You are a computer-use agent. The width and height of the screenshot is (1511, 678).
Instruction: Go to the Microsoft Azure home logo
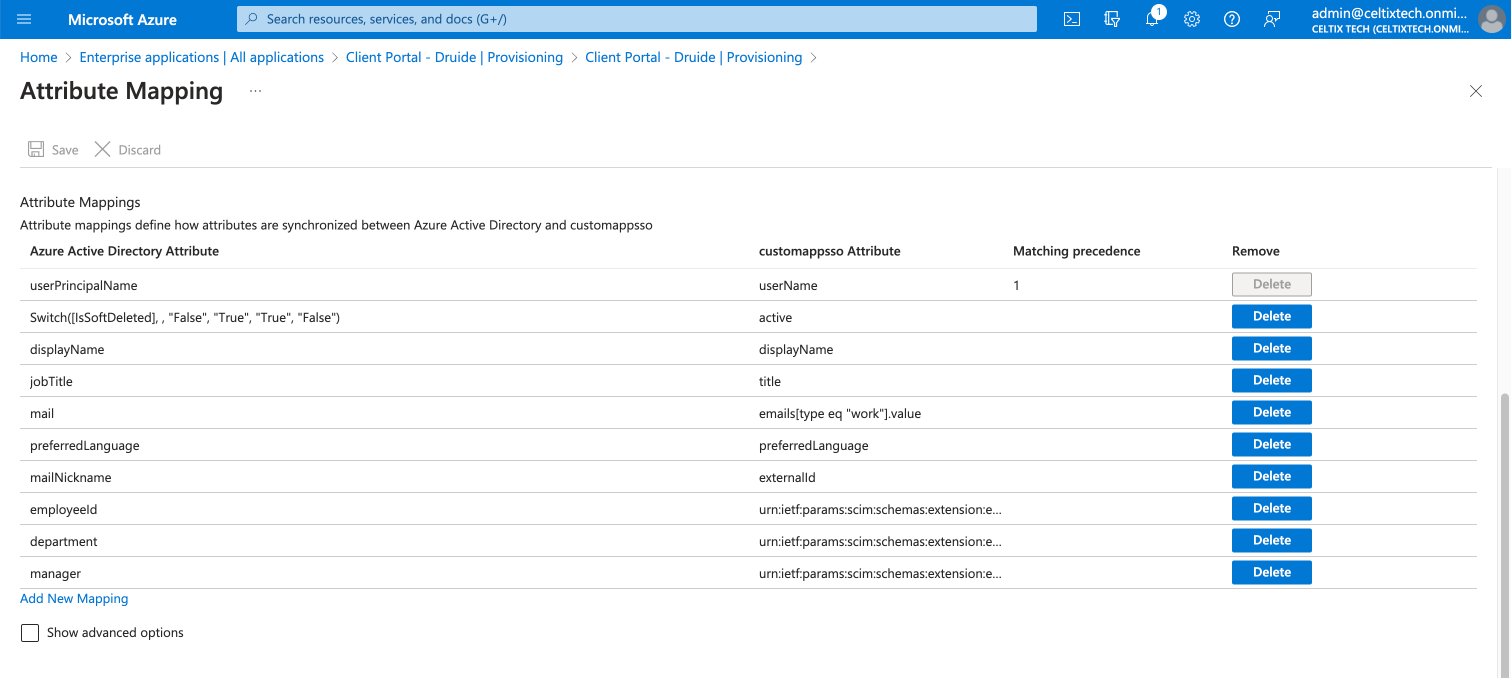point(123,19)
